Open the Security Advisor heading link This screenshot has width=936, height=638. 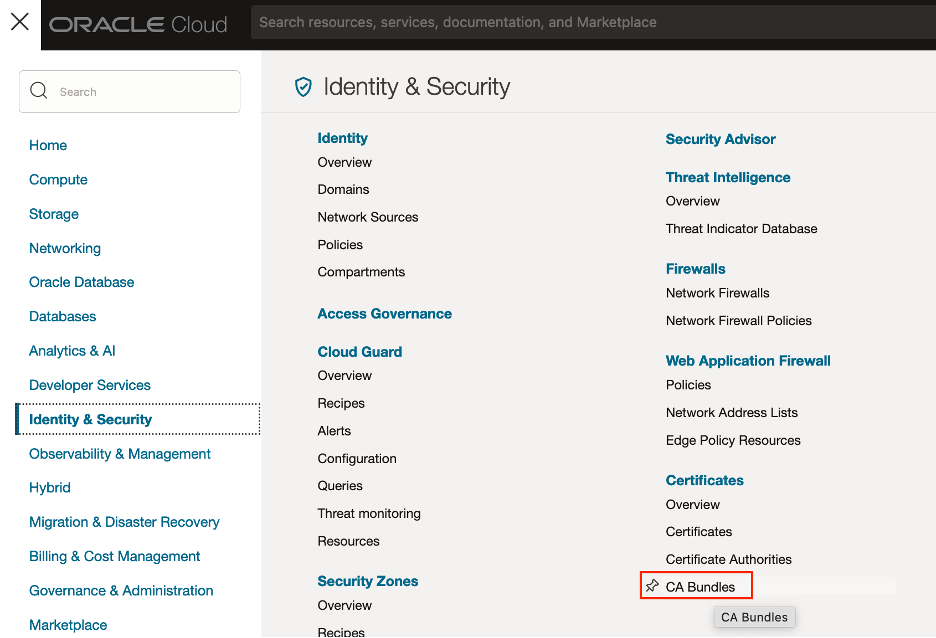pos(720,139)
